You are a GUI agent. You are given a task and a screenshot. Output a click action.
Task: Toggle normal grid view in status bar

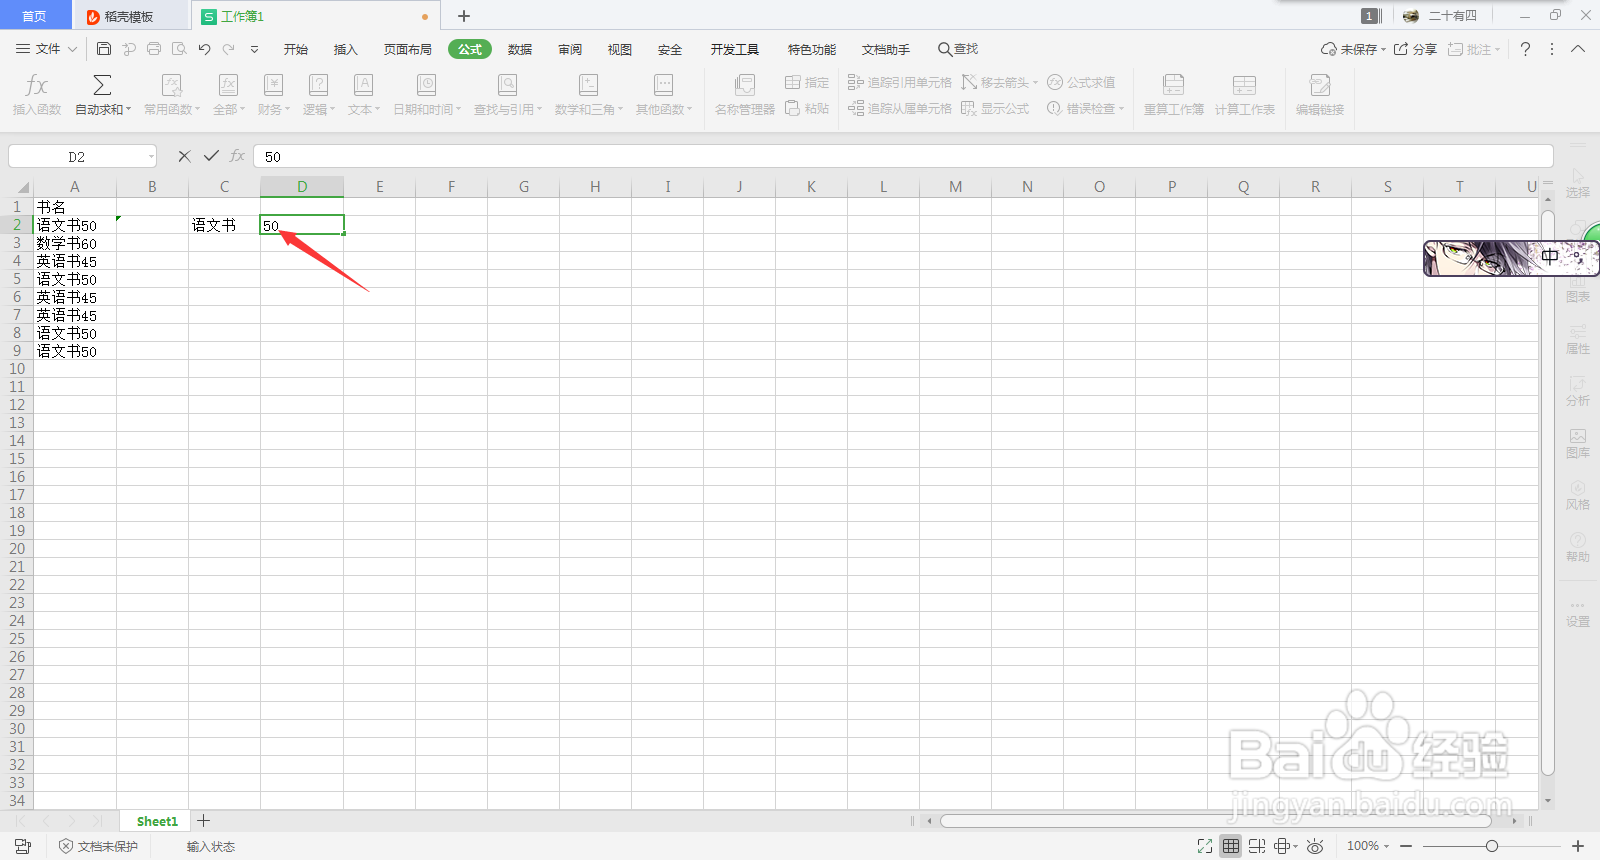(1231, 846)
